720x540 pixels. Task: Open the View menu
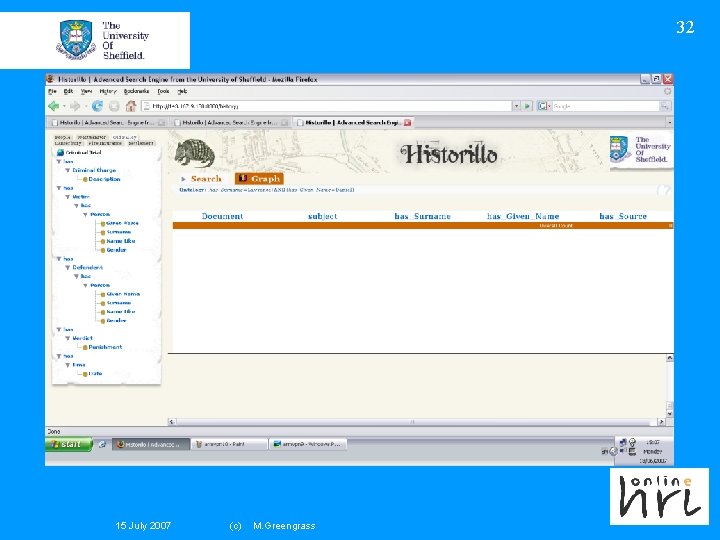[86, 91]
